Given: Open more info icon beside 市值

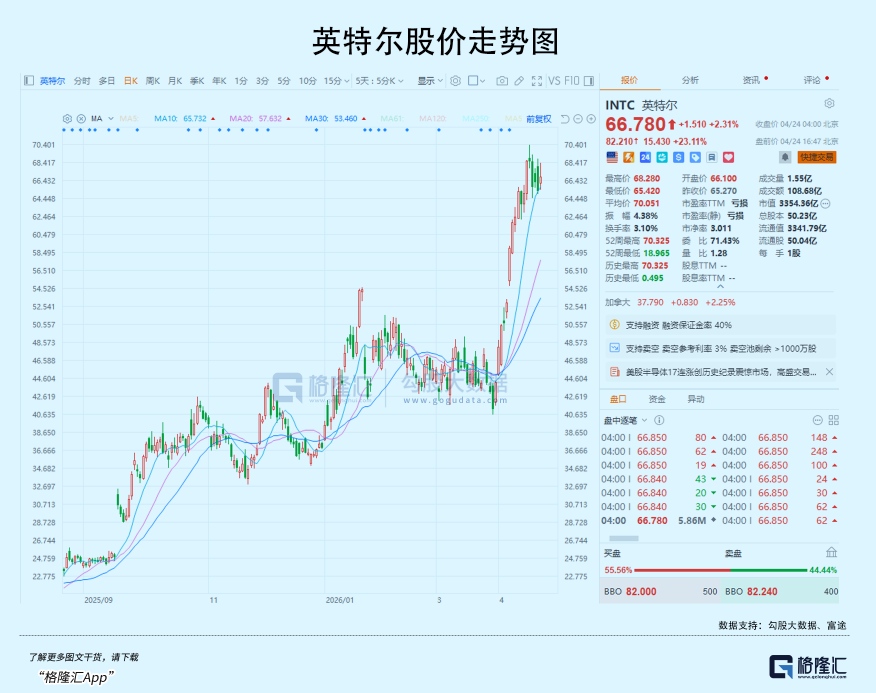Looking at the screenshot, I should click(826, 203).
